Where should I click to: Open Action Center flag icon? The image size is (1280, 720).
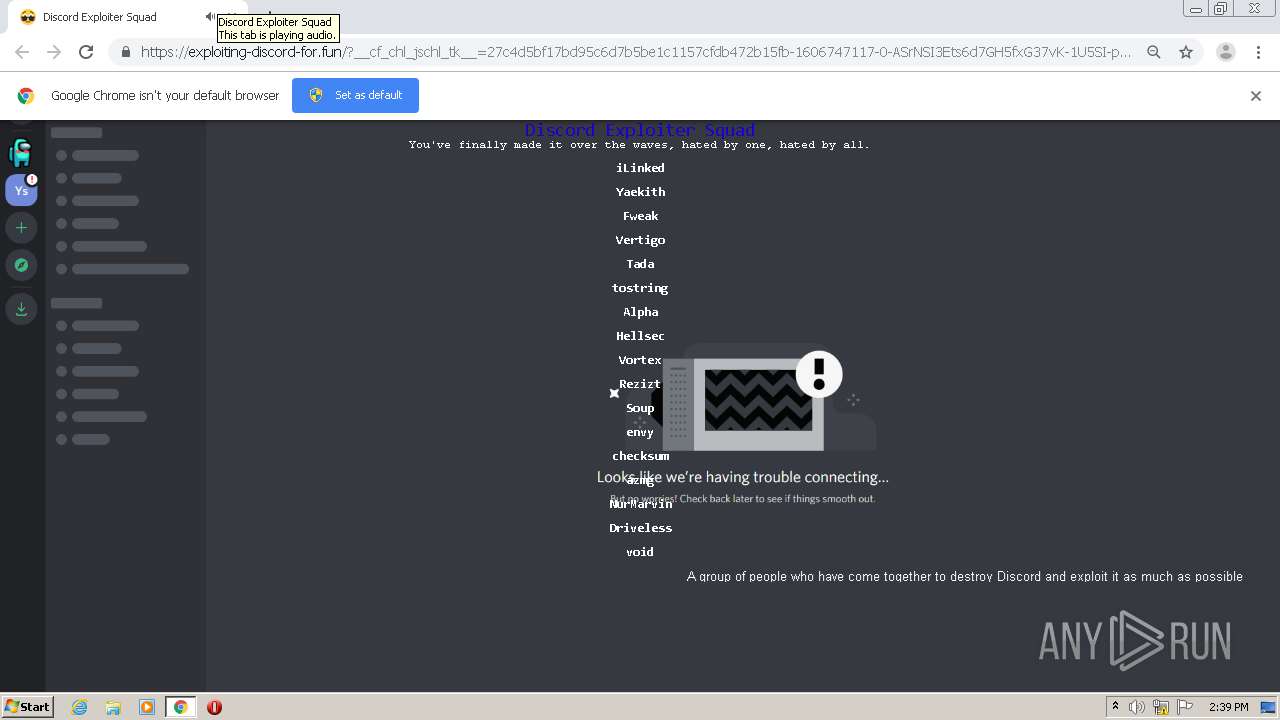1184,707
